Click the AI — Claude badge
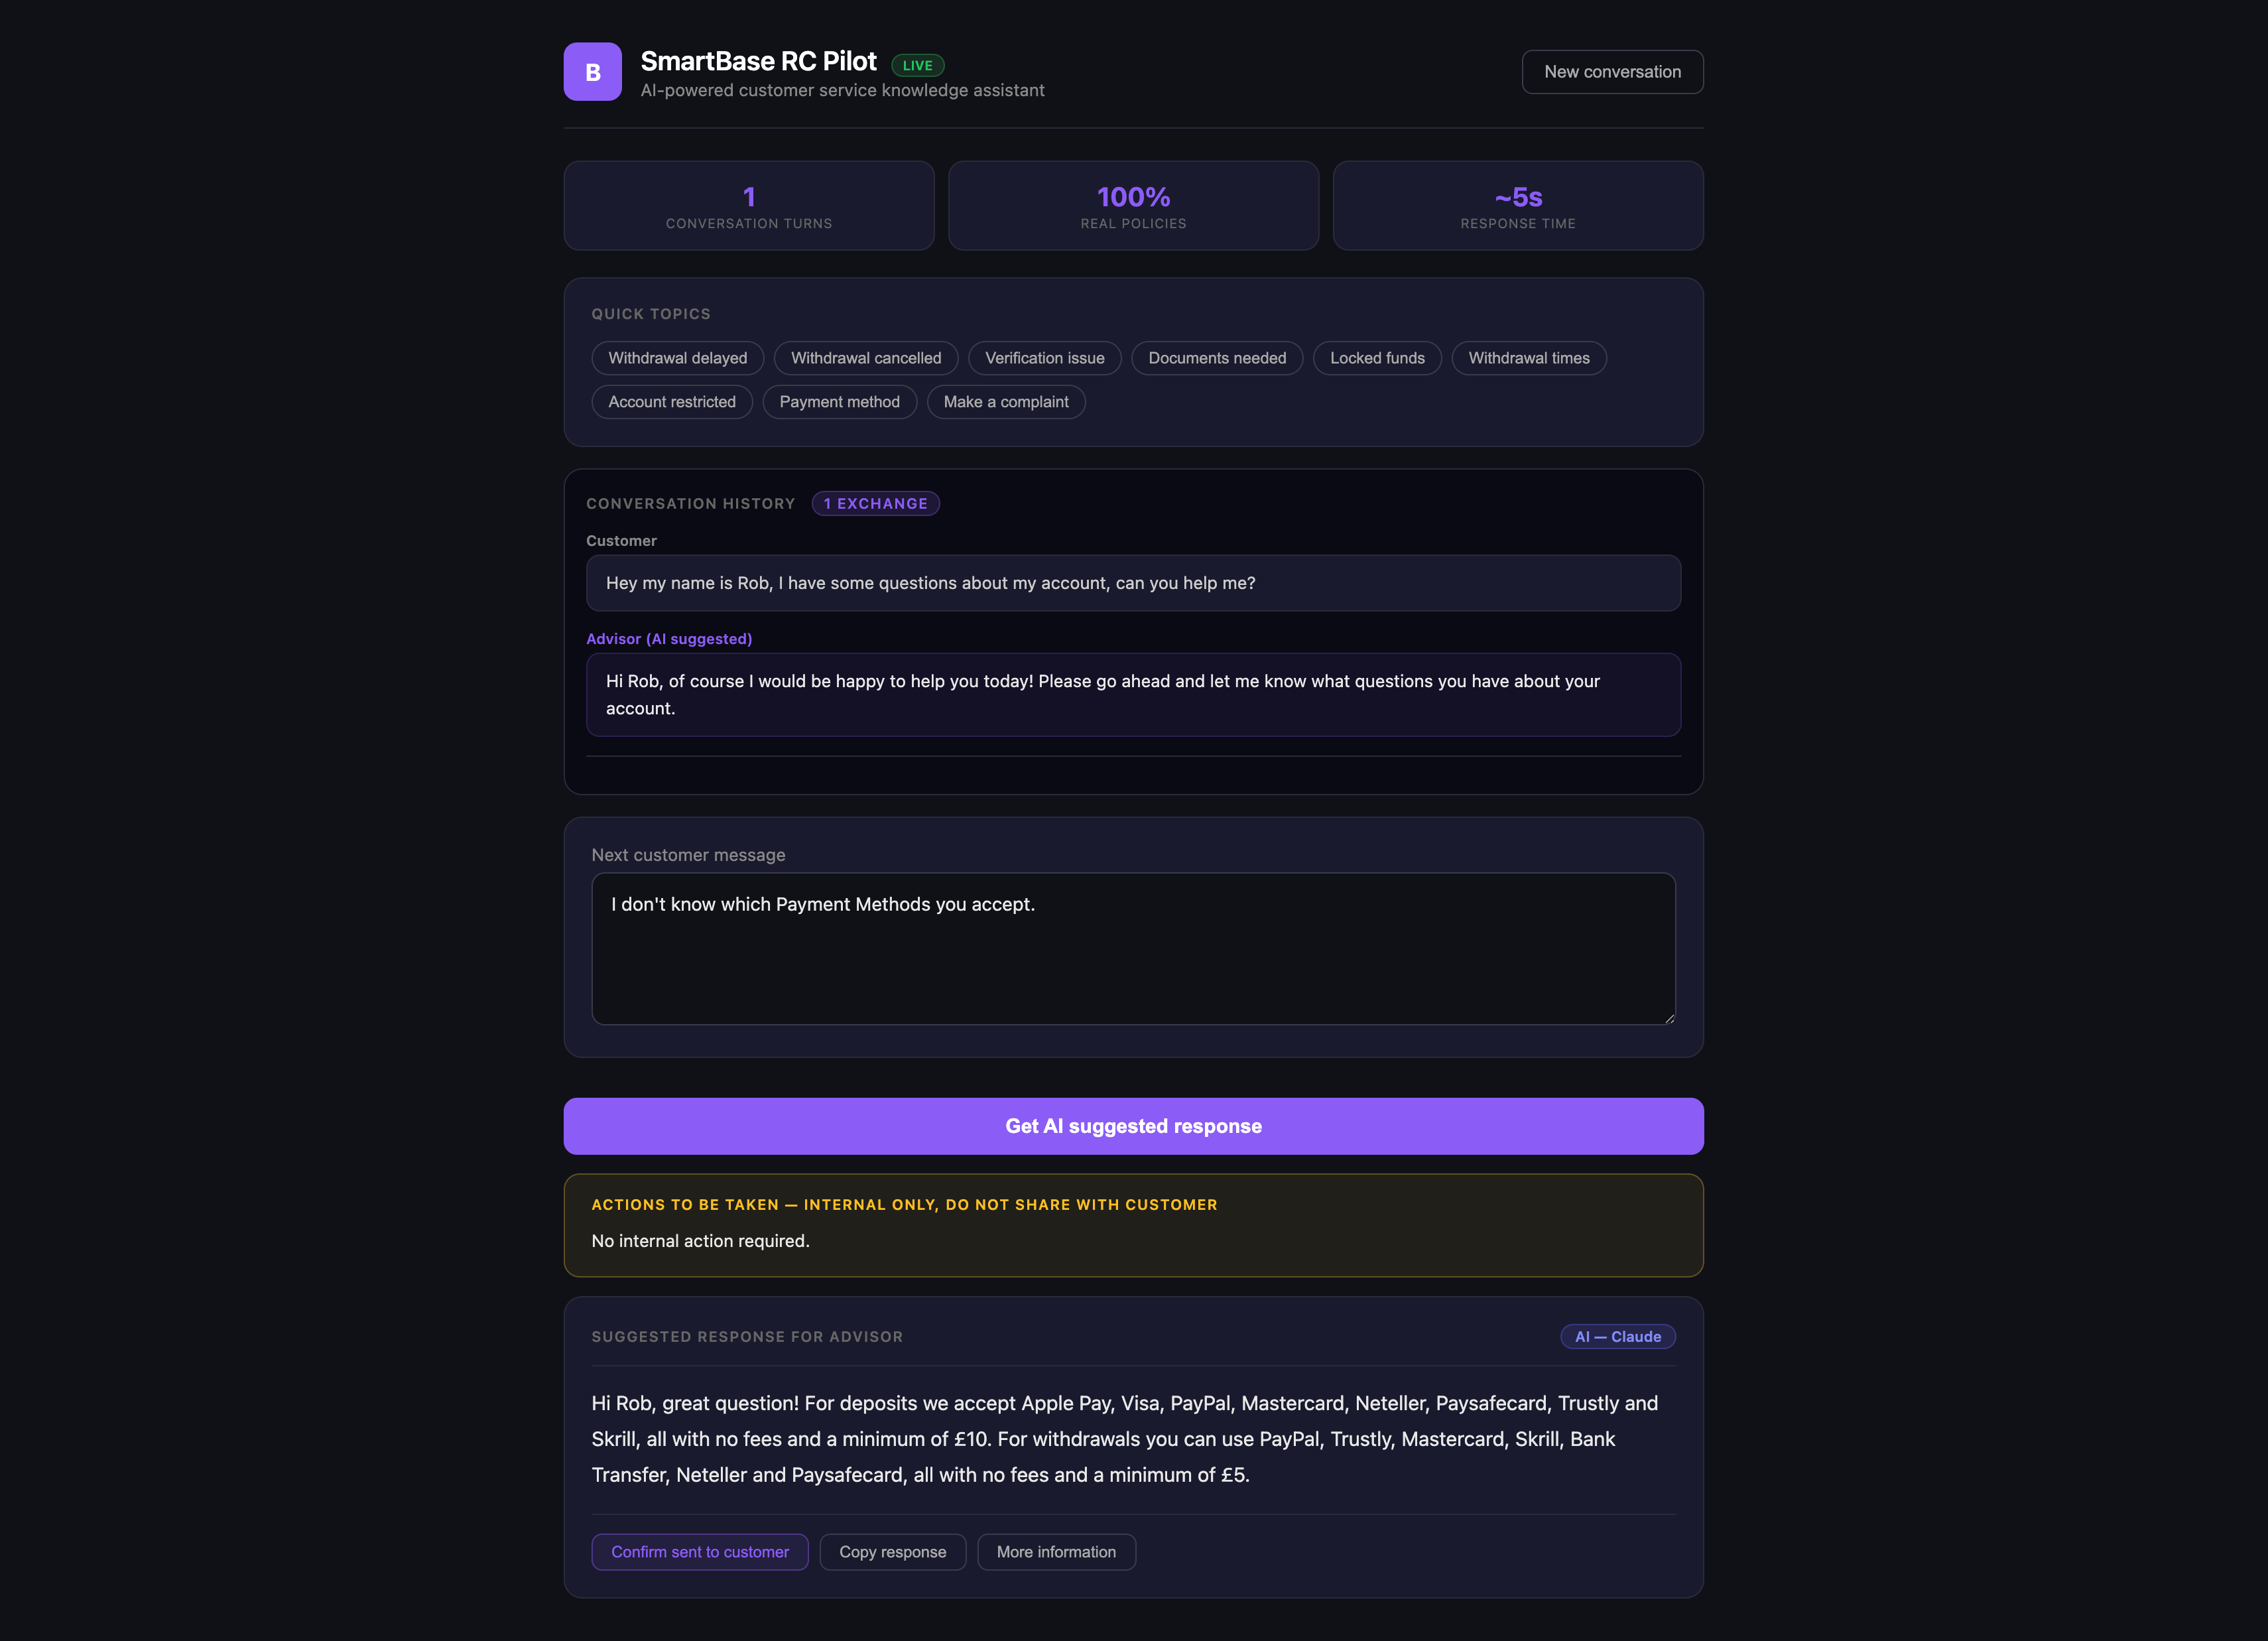 (x=1617, y=1337)
